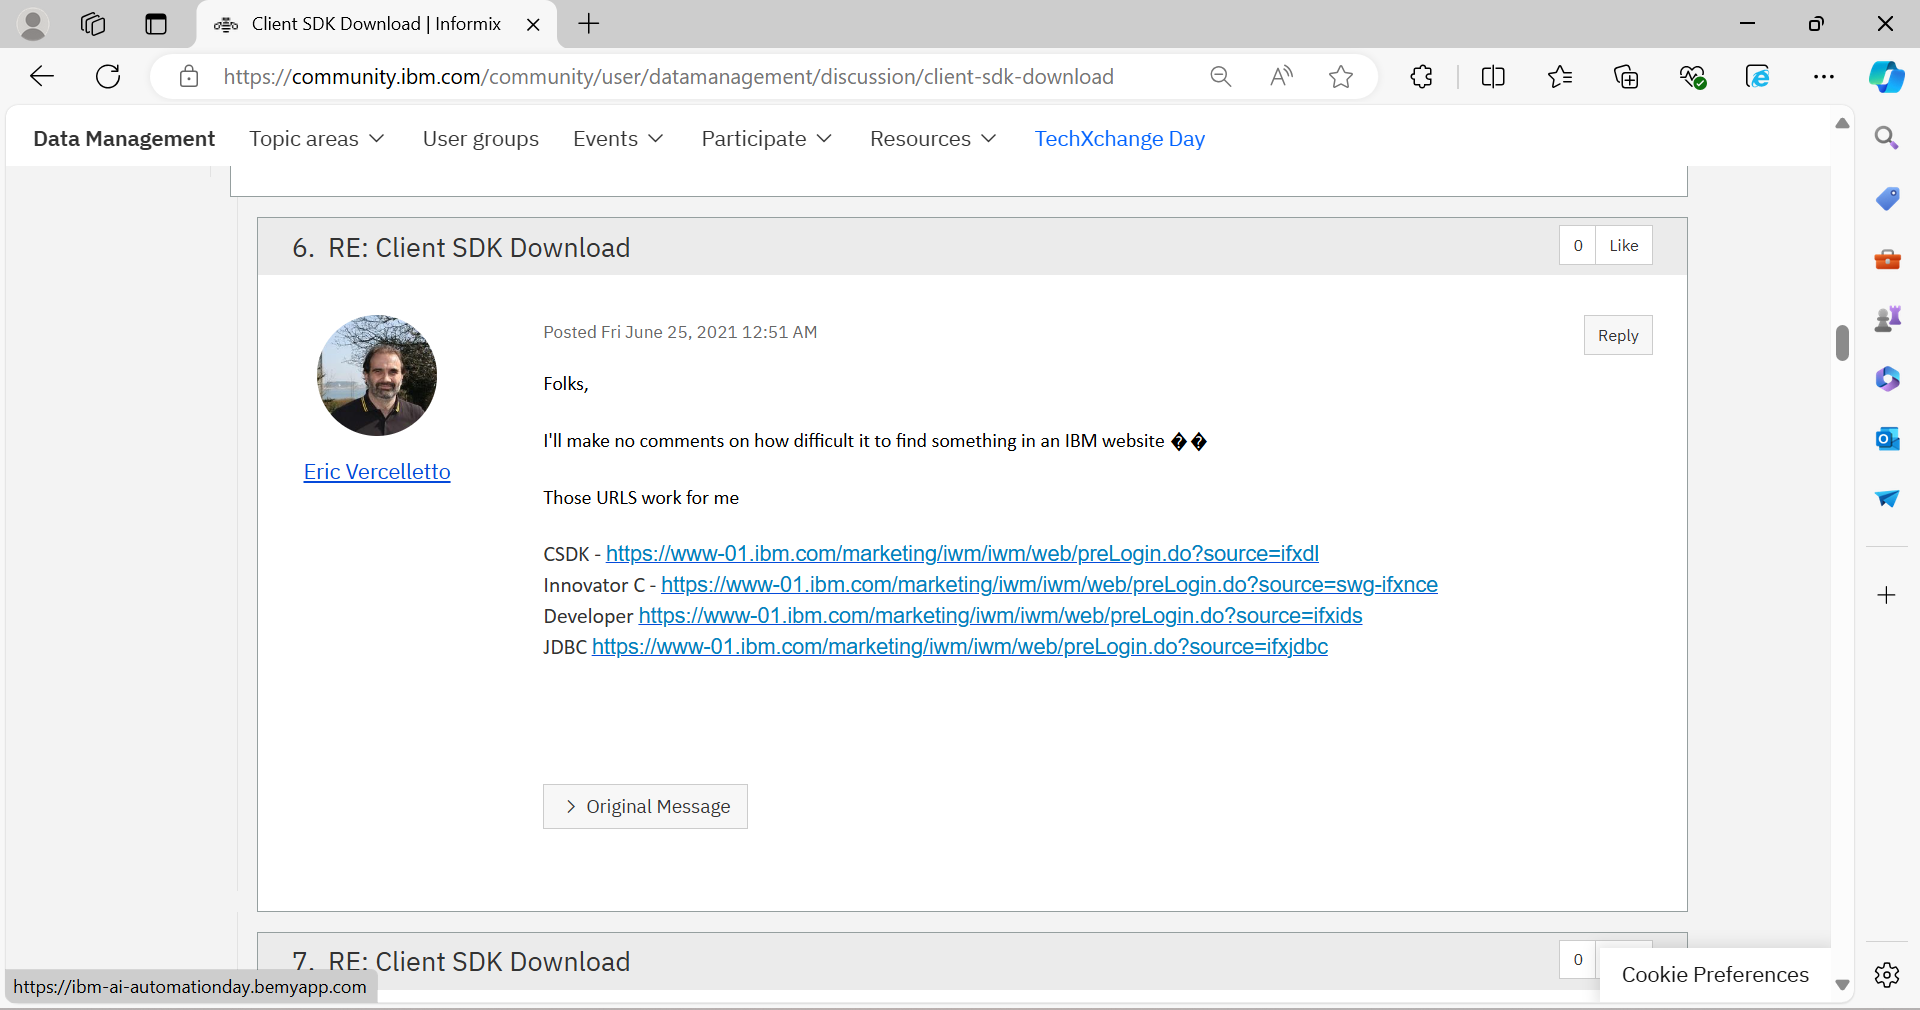
Task: Toggle split screen view
Action: [1493, 76]
